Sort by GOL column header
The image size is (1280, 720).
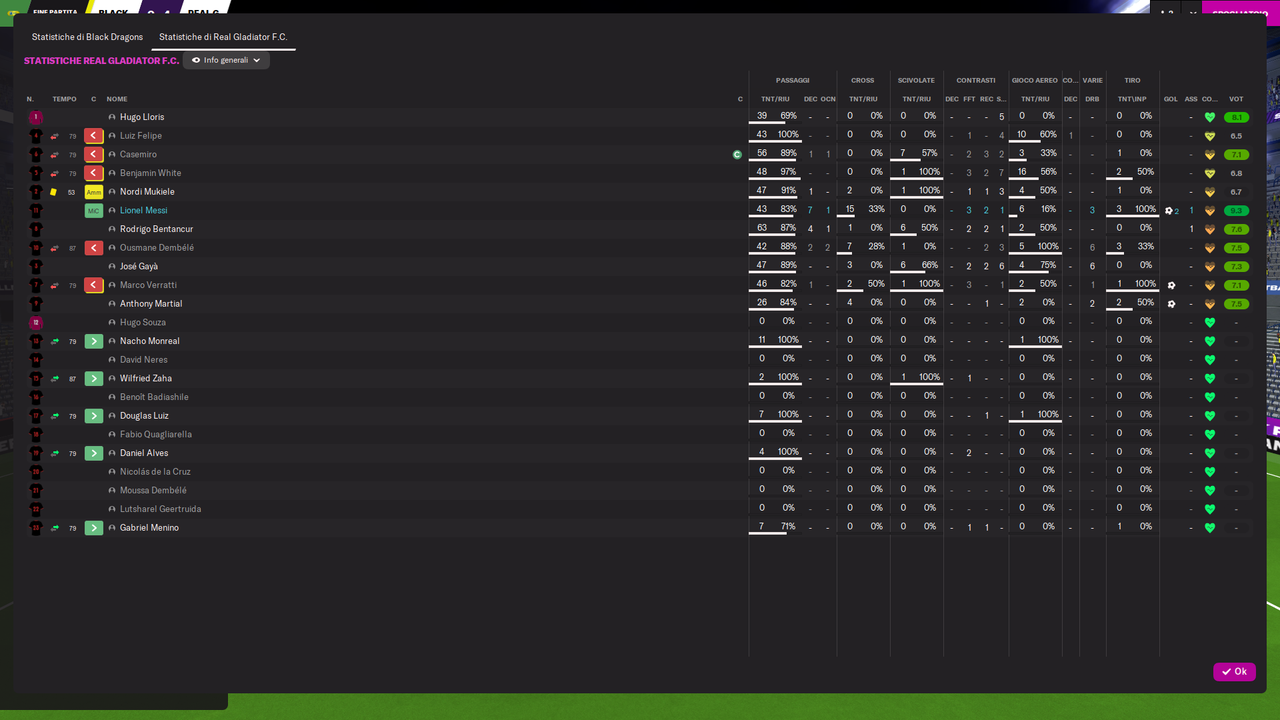tap(1171, 99)
